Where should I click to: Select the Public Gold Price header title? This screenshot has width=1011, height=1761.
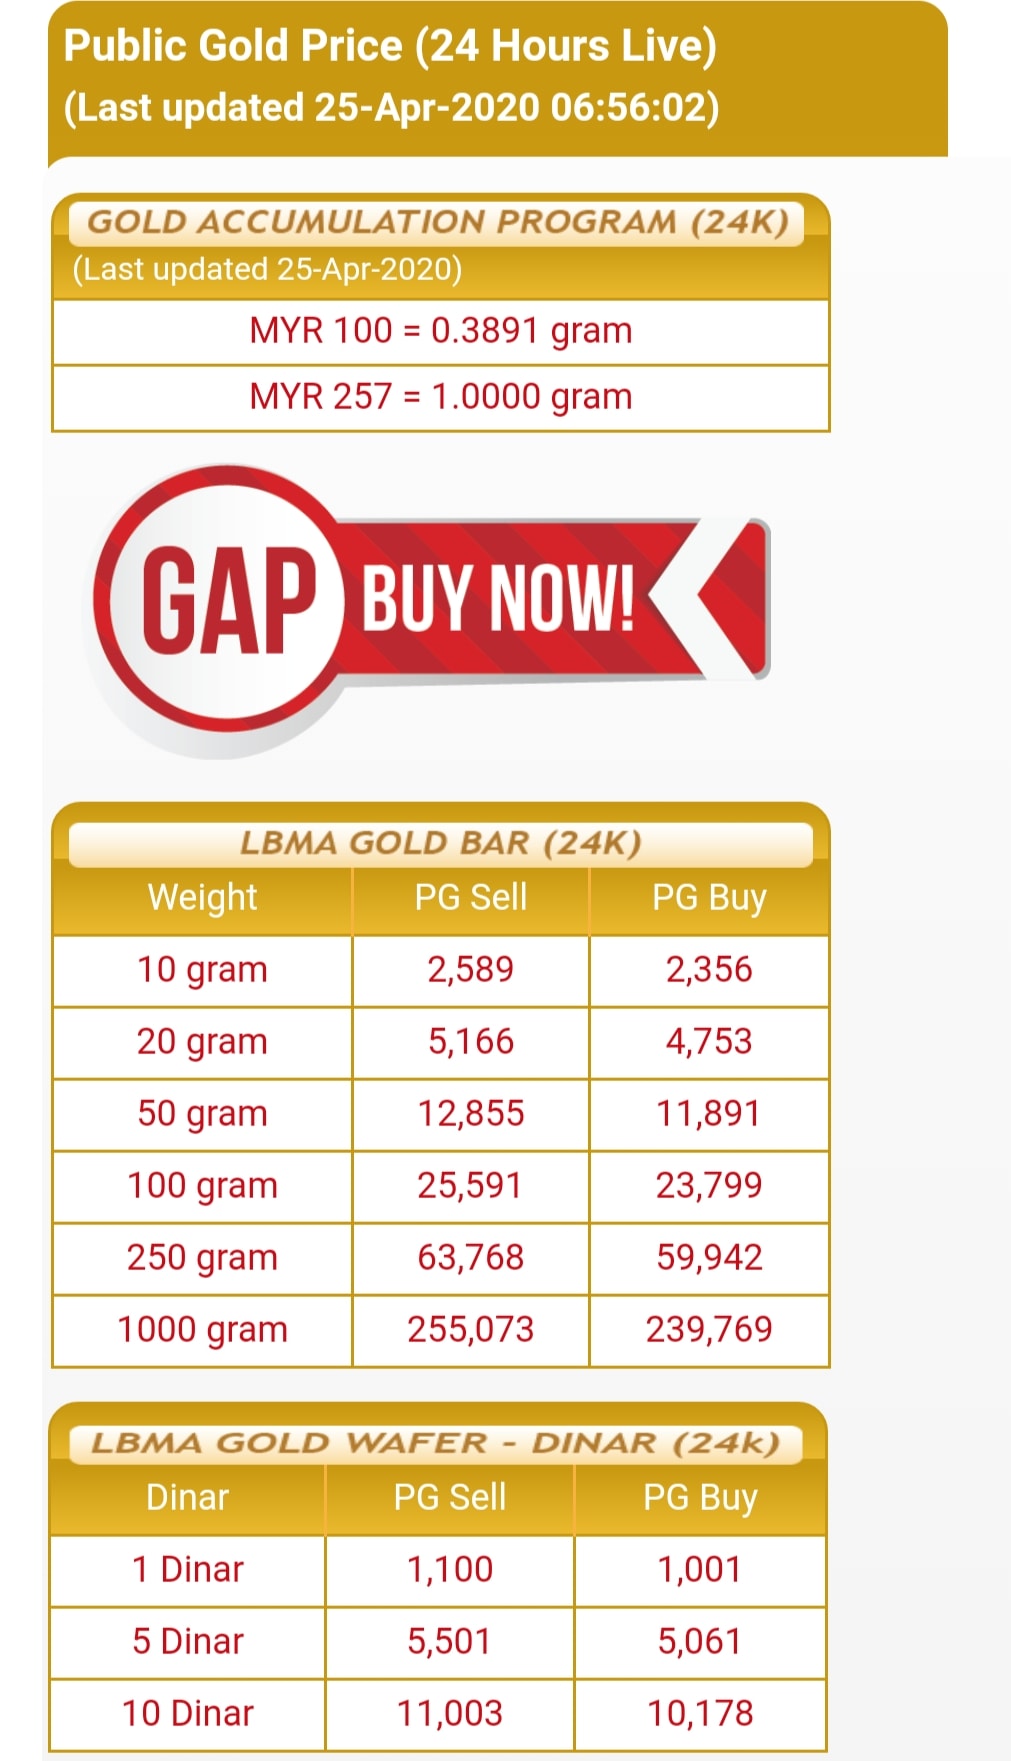(391, 46)
